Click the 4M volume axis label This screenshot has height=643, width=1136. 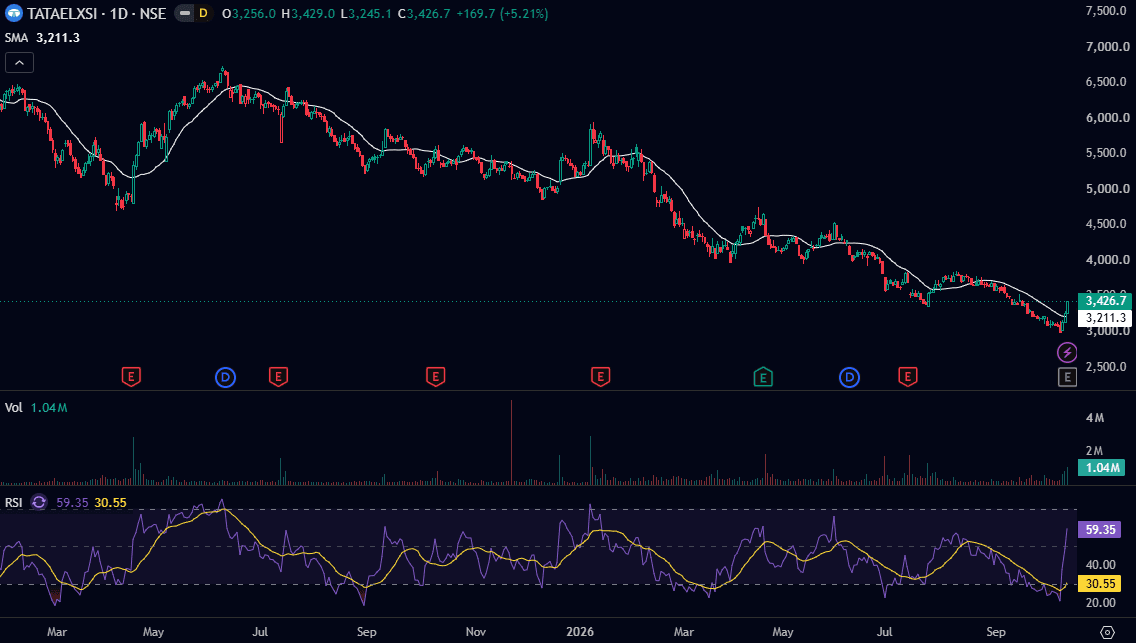click(x=1095, y=418)
